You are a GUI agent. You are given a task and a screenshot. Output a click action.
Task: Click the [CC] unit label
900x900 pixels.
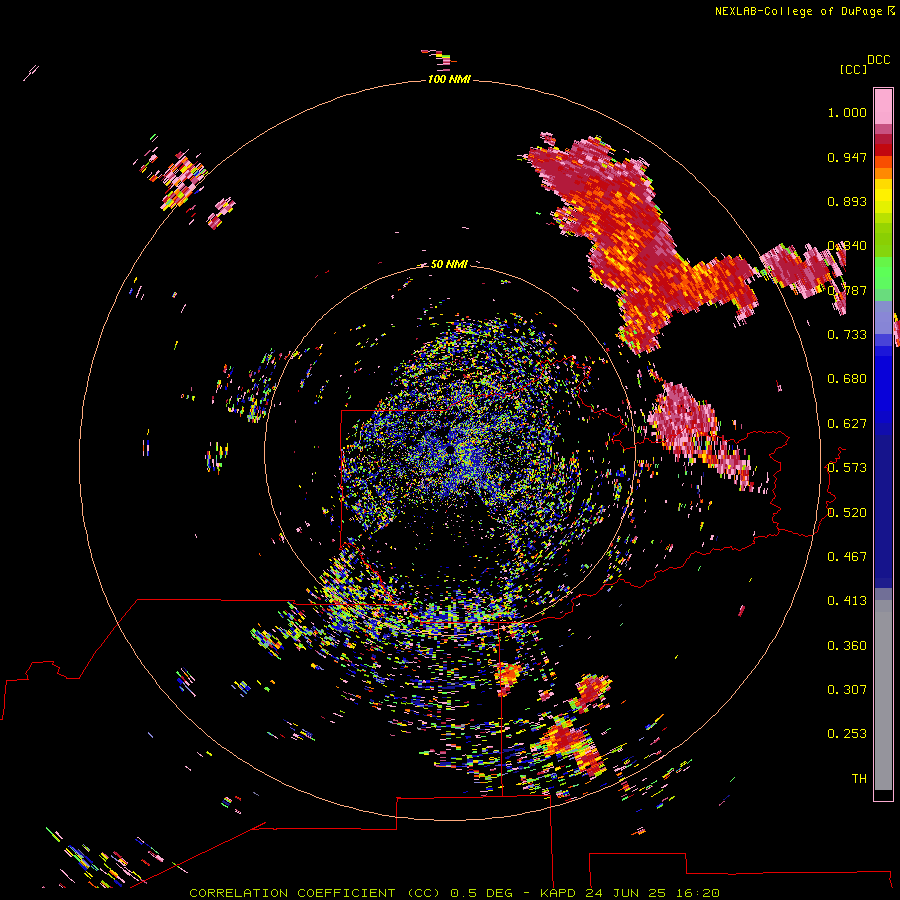854,69
